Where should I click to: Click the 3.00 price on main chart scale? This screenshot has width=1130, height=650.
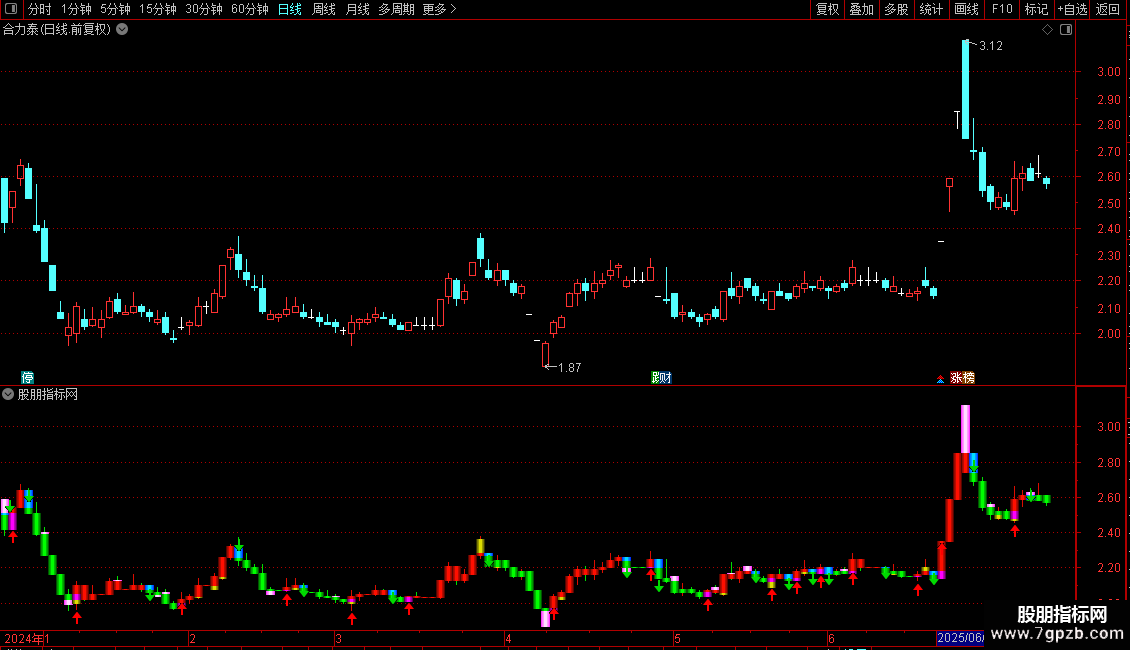[1108, 71]
